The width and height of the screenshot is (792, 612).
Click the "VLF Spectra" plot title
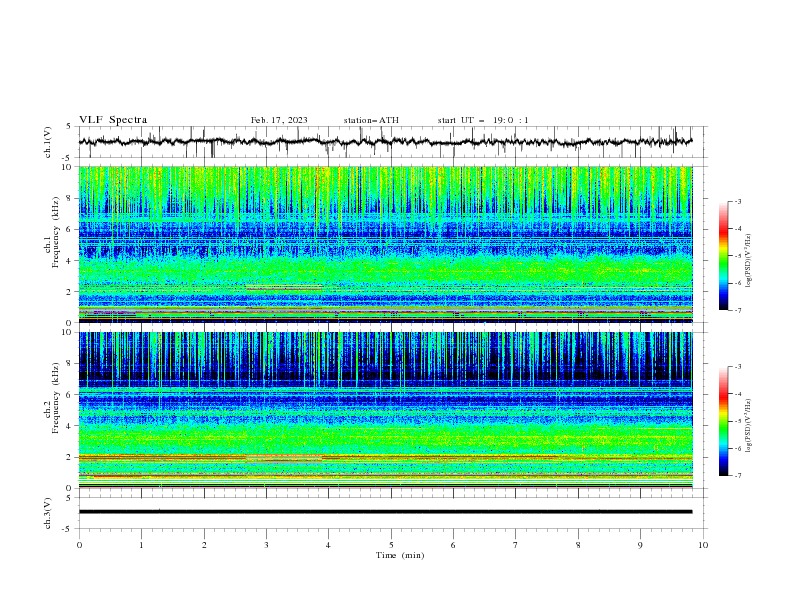(x=113, y=120)
